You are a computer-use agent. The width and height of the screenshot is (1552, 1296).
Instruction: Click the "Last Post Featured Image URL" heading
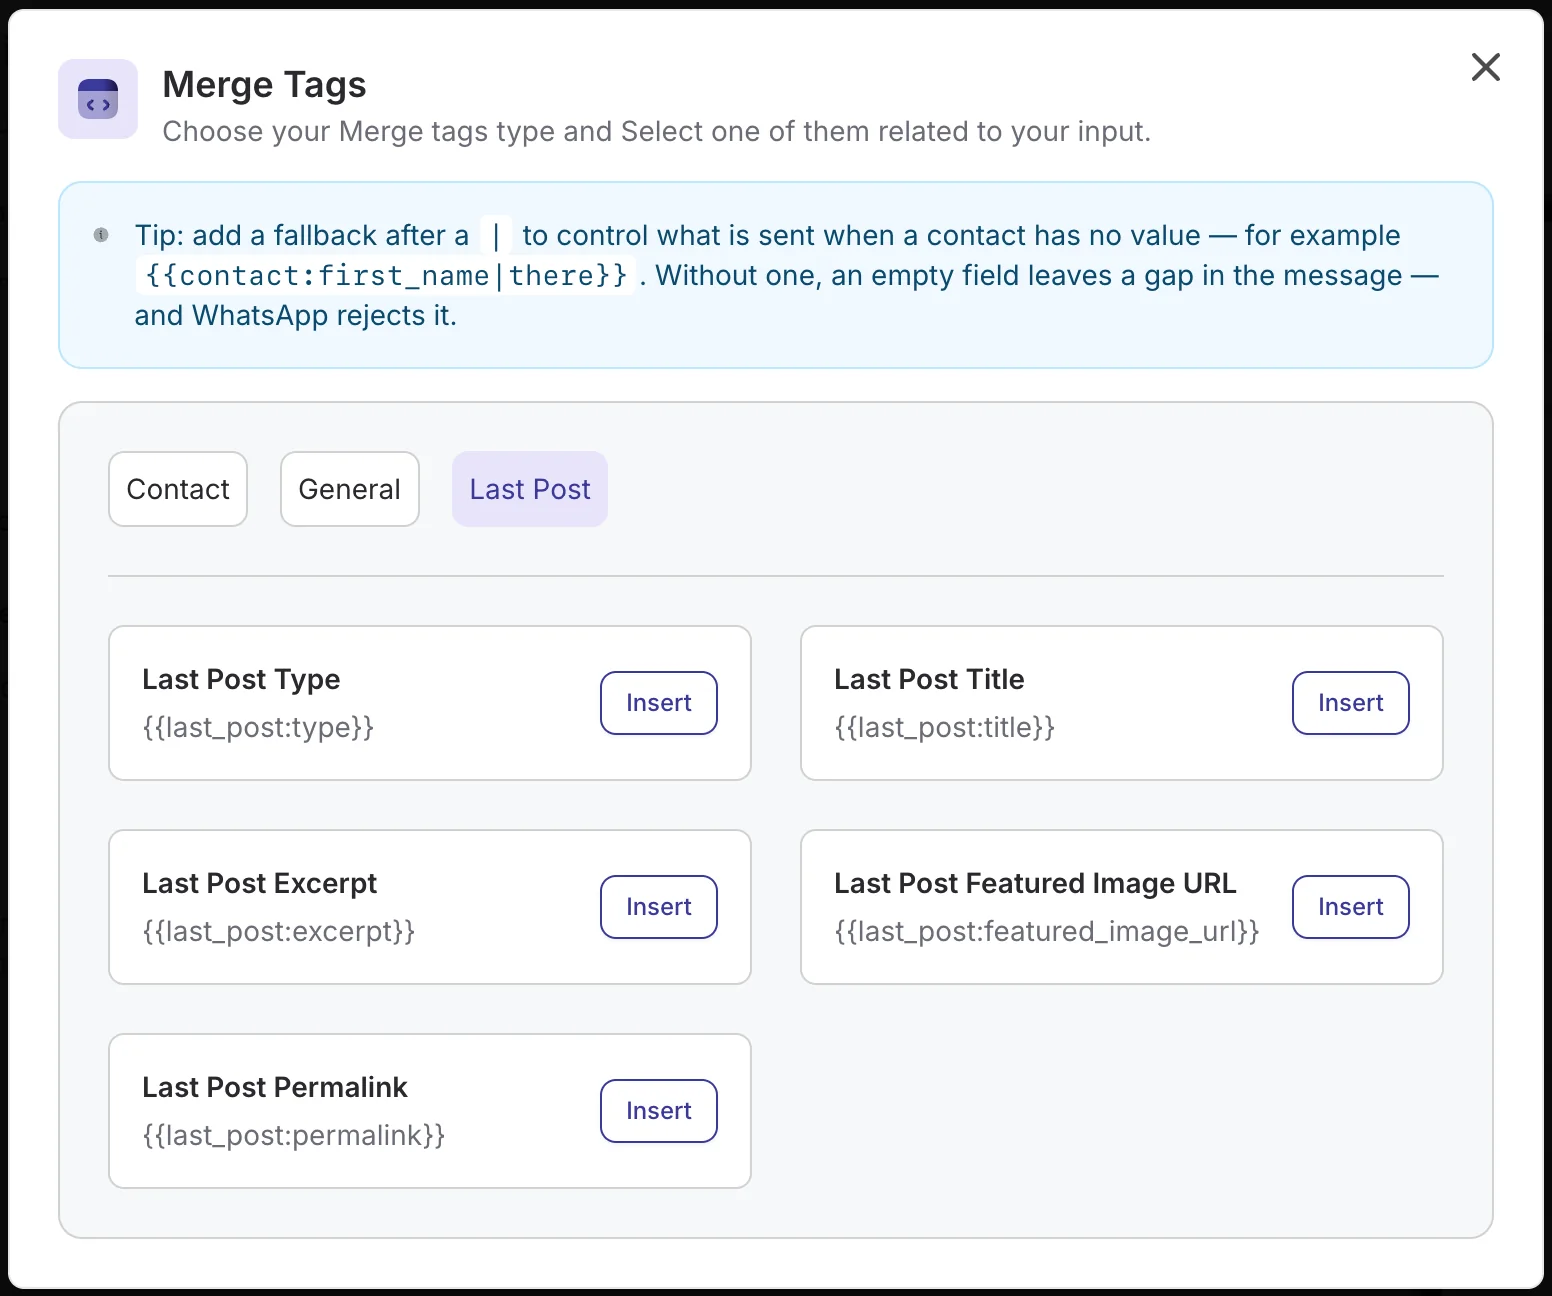point(1035,884)
